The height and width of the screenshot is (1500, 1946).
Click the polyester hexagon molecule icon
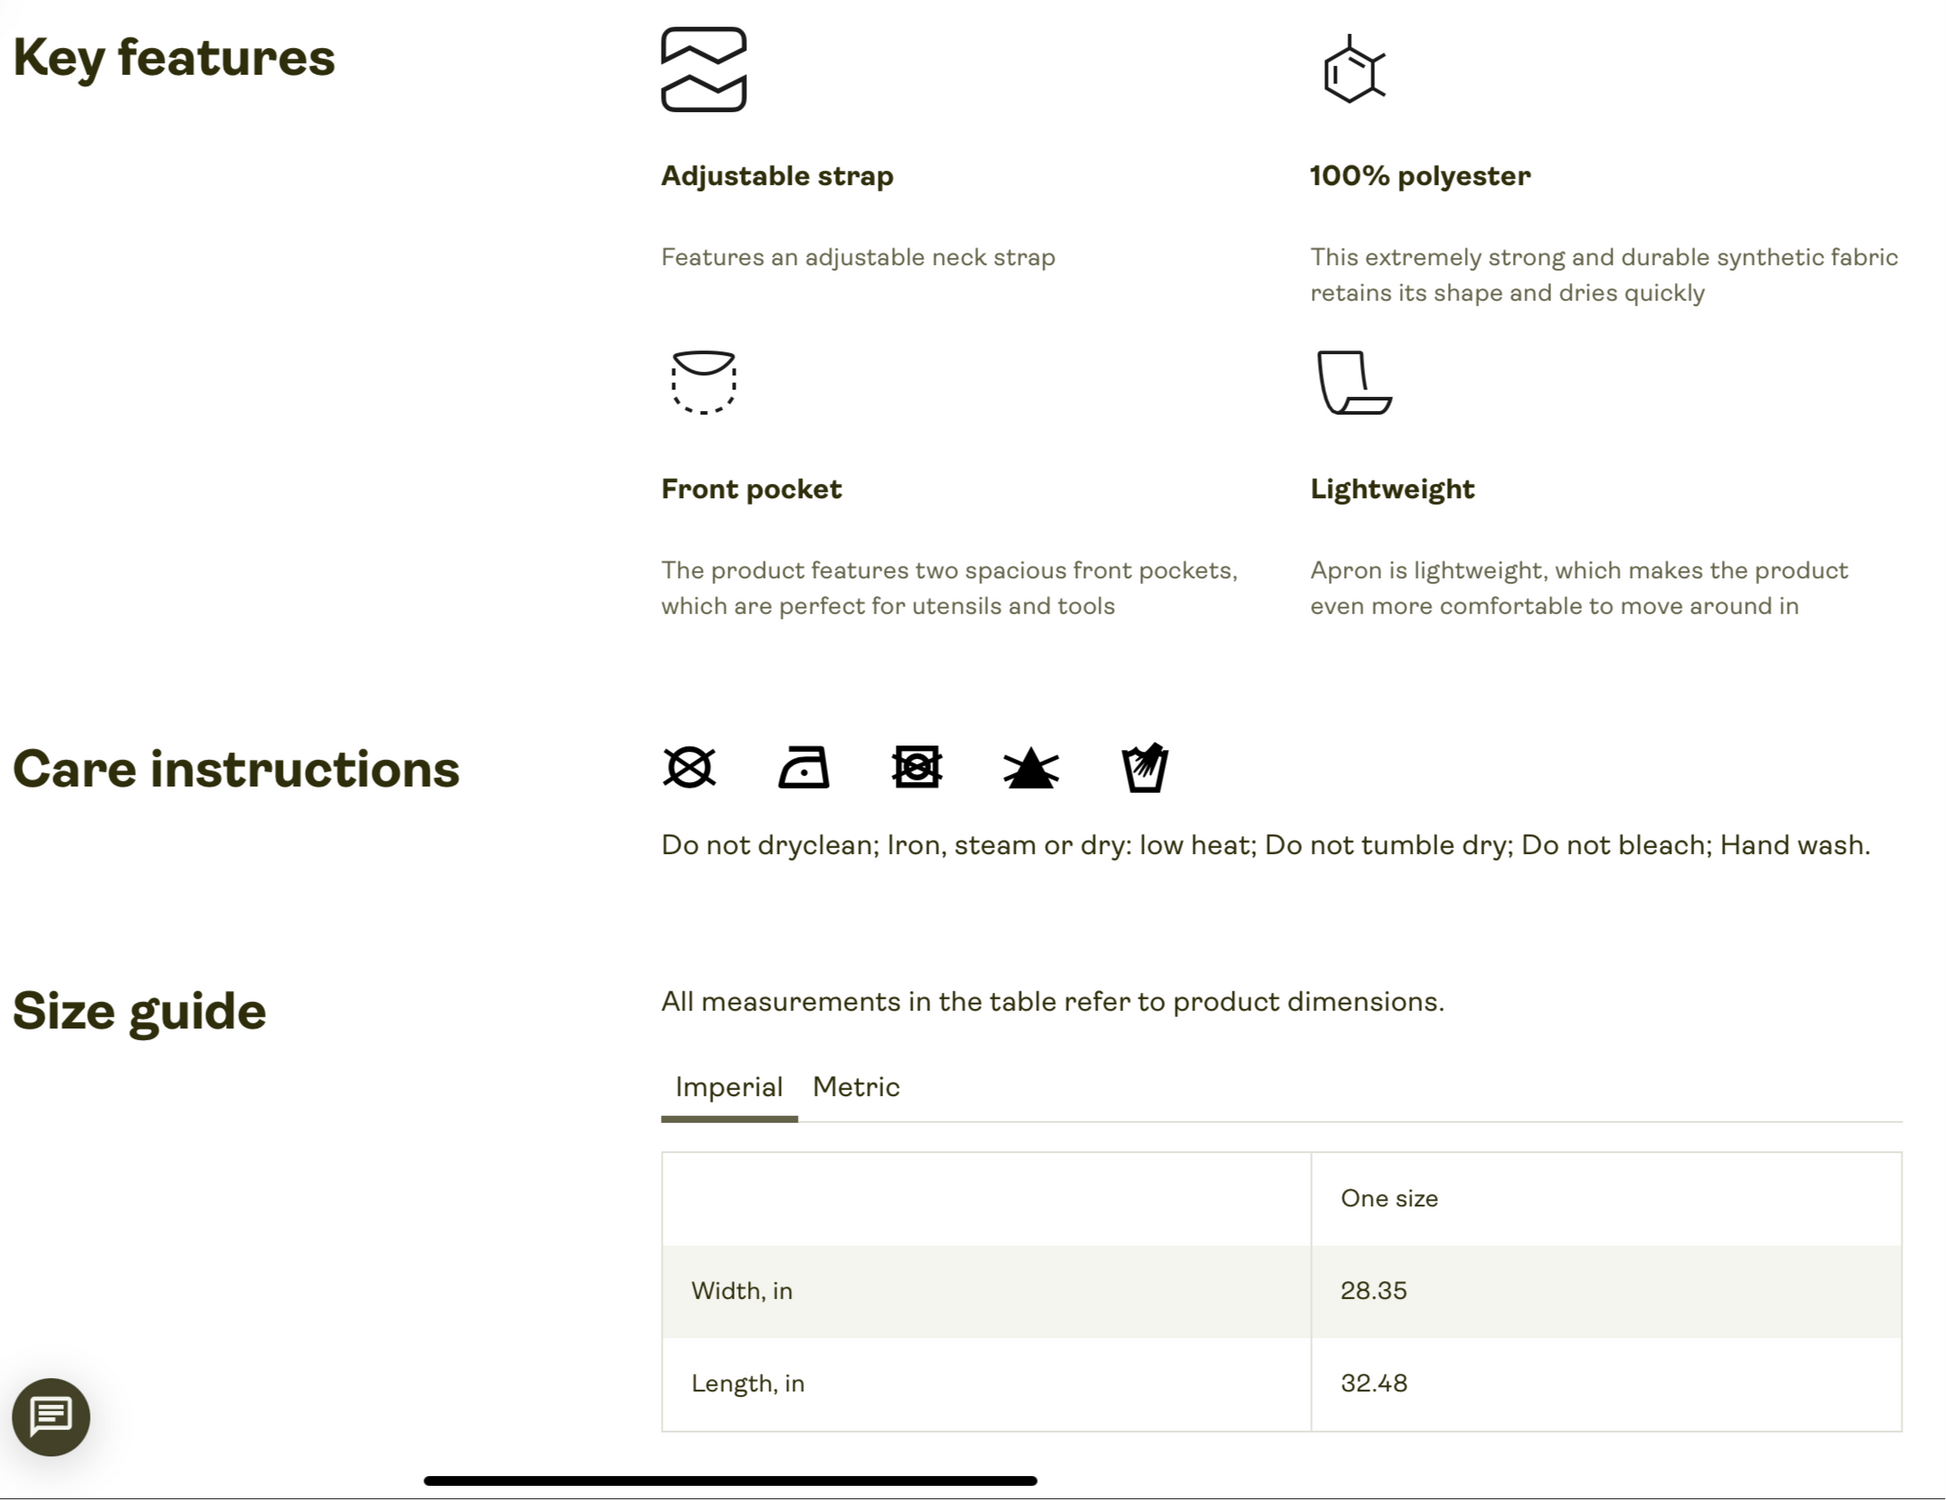(1354, 69)
